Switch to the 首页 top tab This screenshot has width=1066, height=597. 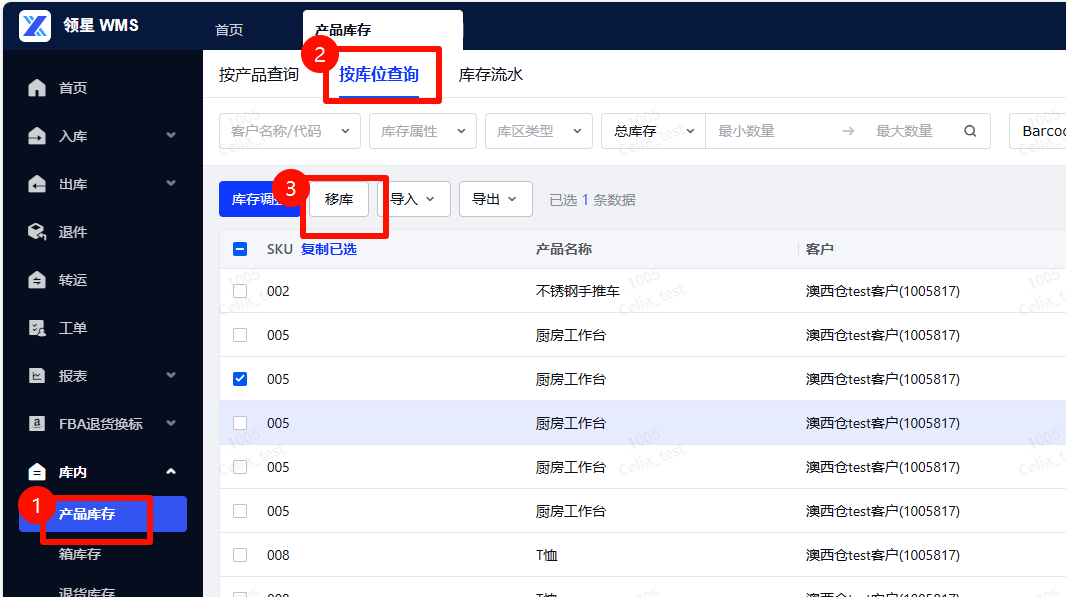229,30
